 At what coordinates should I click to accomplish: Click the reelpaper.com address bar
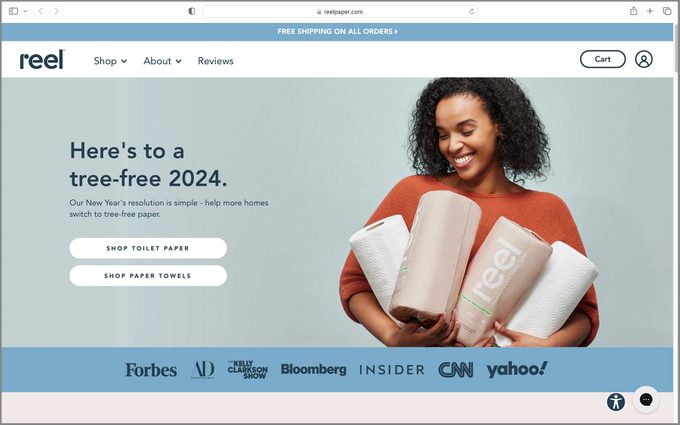tap(340, 12)
